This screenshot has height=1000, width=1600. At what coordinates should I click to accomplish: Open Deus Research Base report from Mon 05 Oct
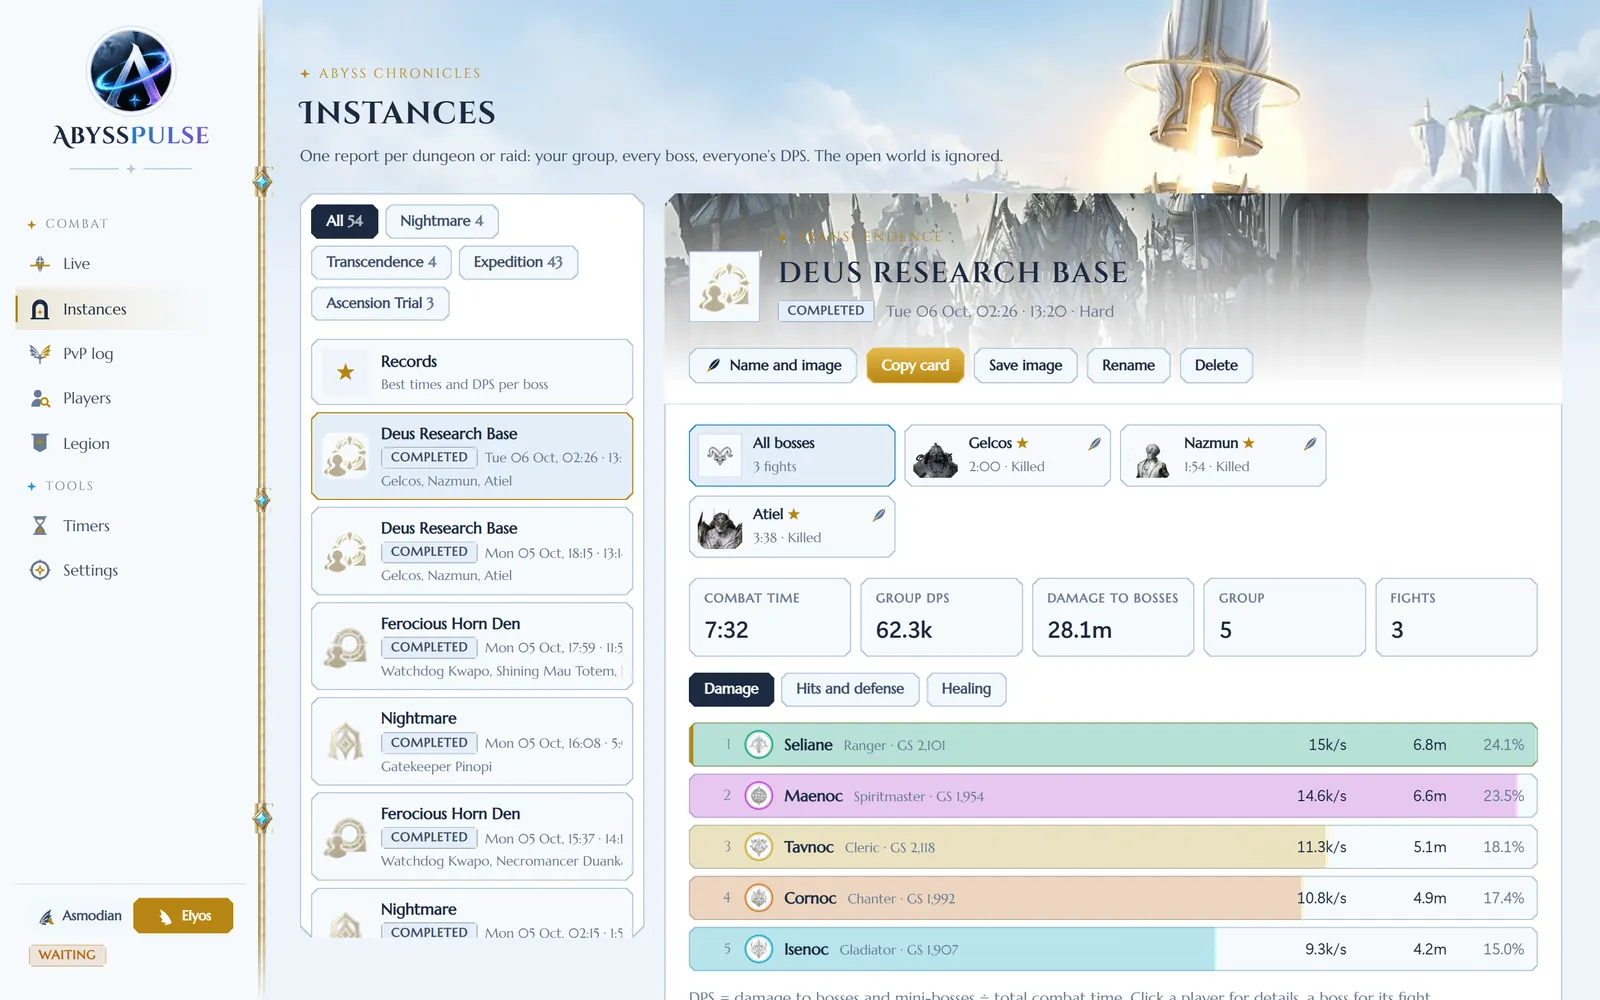pos(472,551)
